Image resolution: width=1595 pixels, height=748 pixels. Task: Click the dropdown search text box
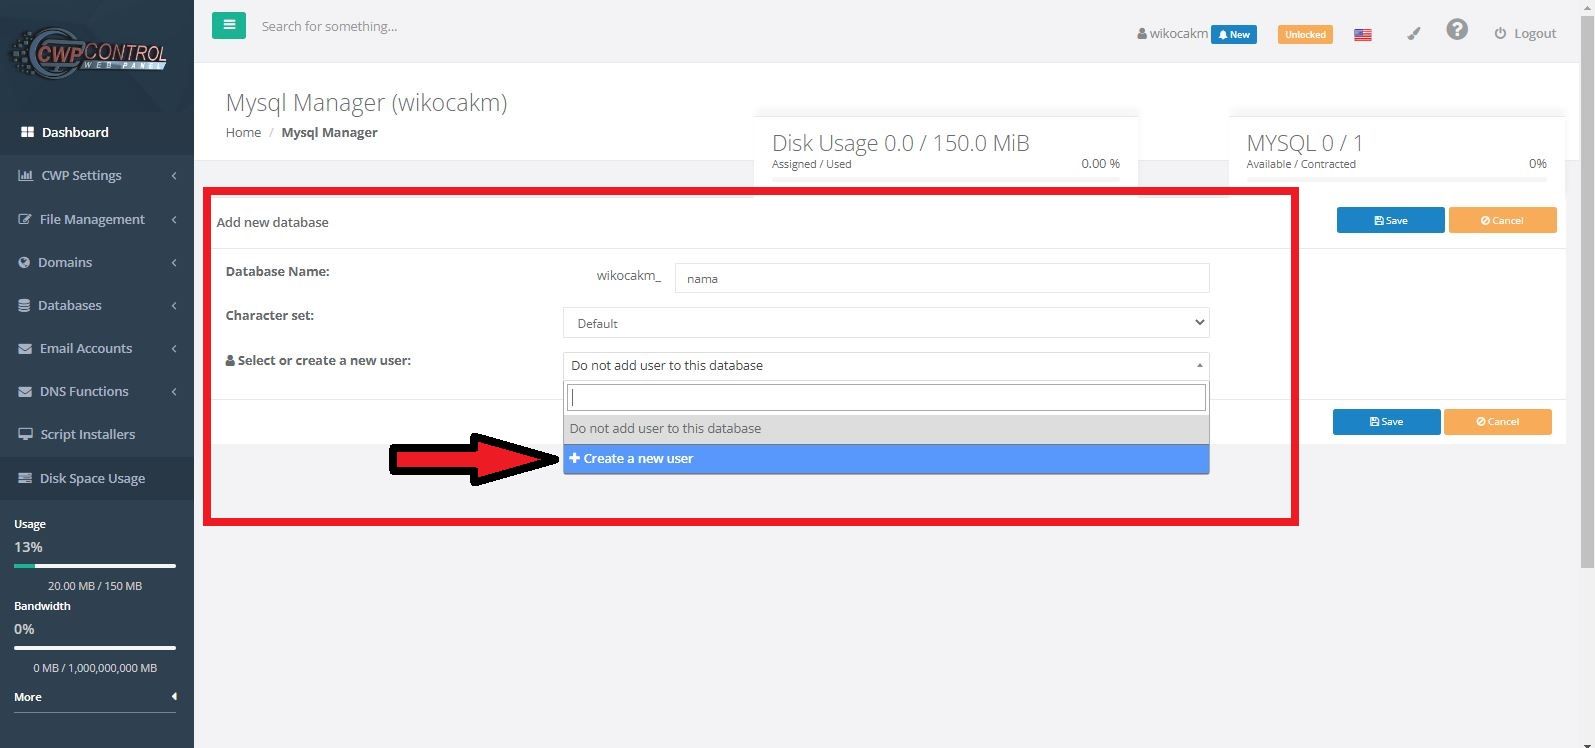pyautogui.click(x=886, y=397)
